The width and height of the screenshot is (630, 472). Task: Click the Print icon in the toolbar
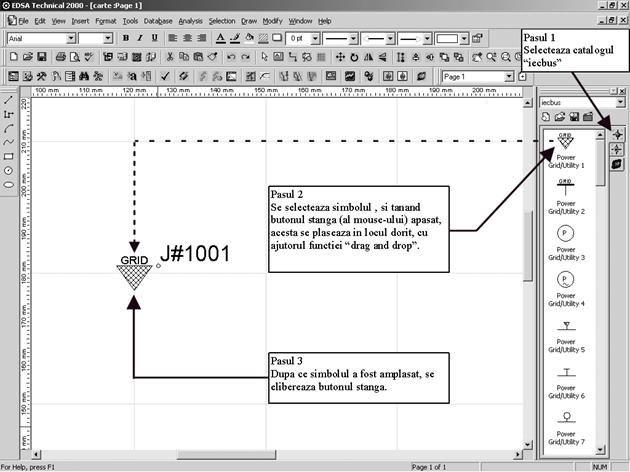60,57
